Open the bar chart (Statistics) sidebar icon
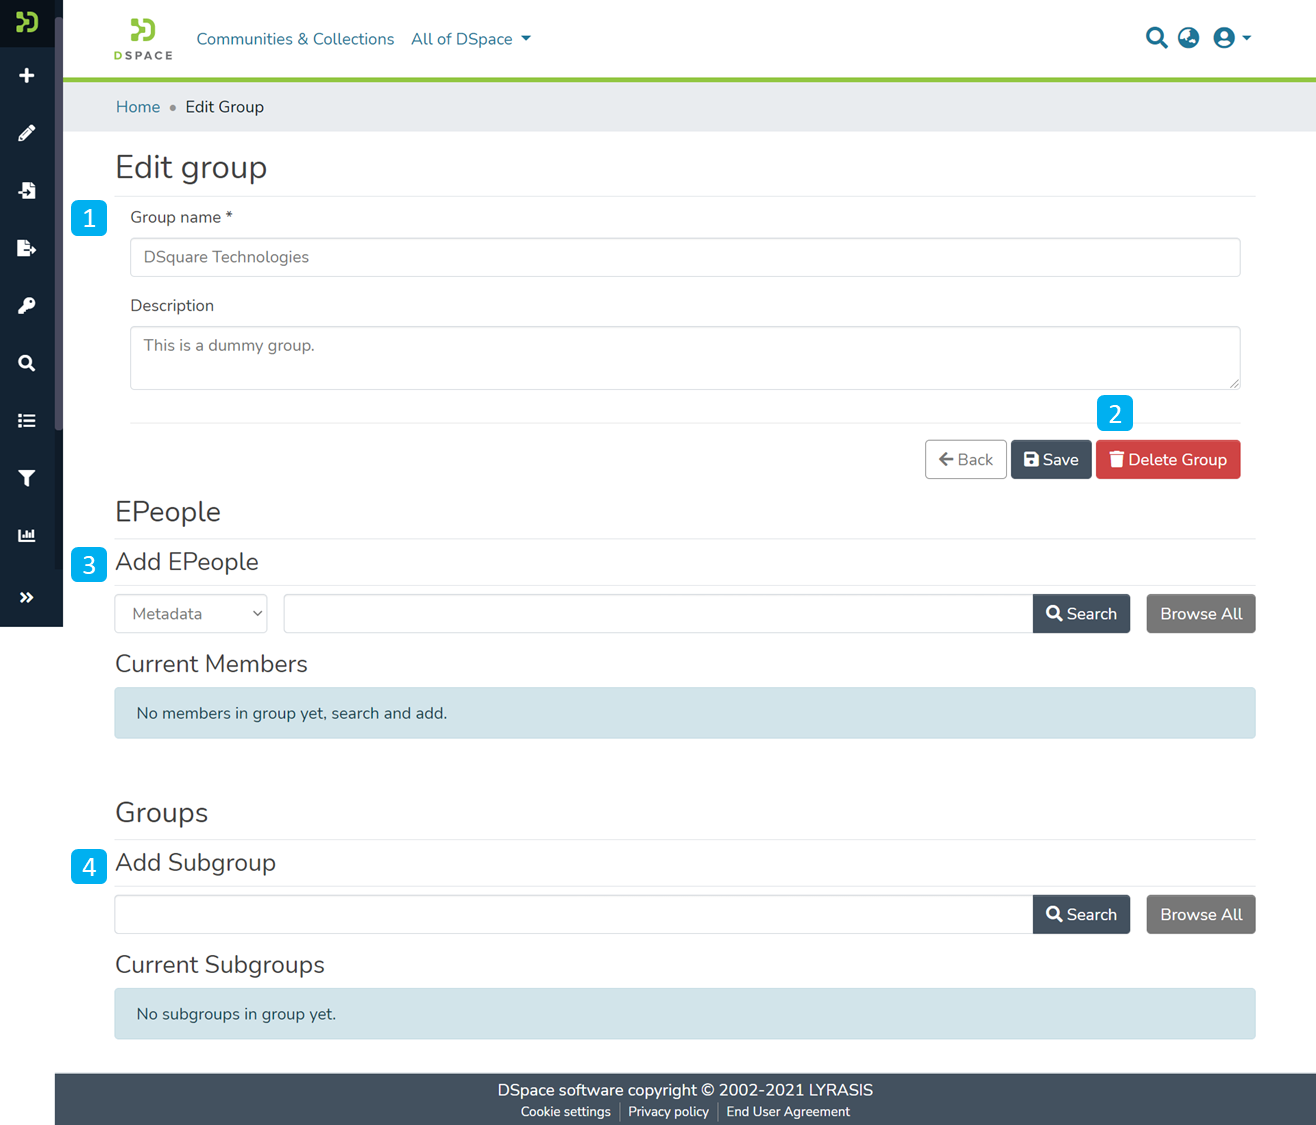This screenshot has height=1125, width=1316. (x=27, y=536)
